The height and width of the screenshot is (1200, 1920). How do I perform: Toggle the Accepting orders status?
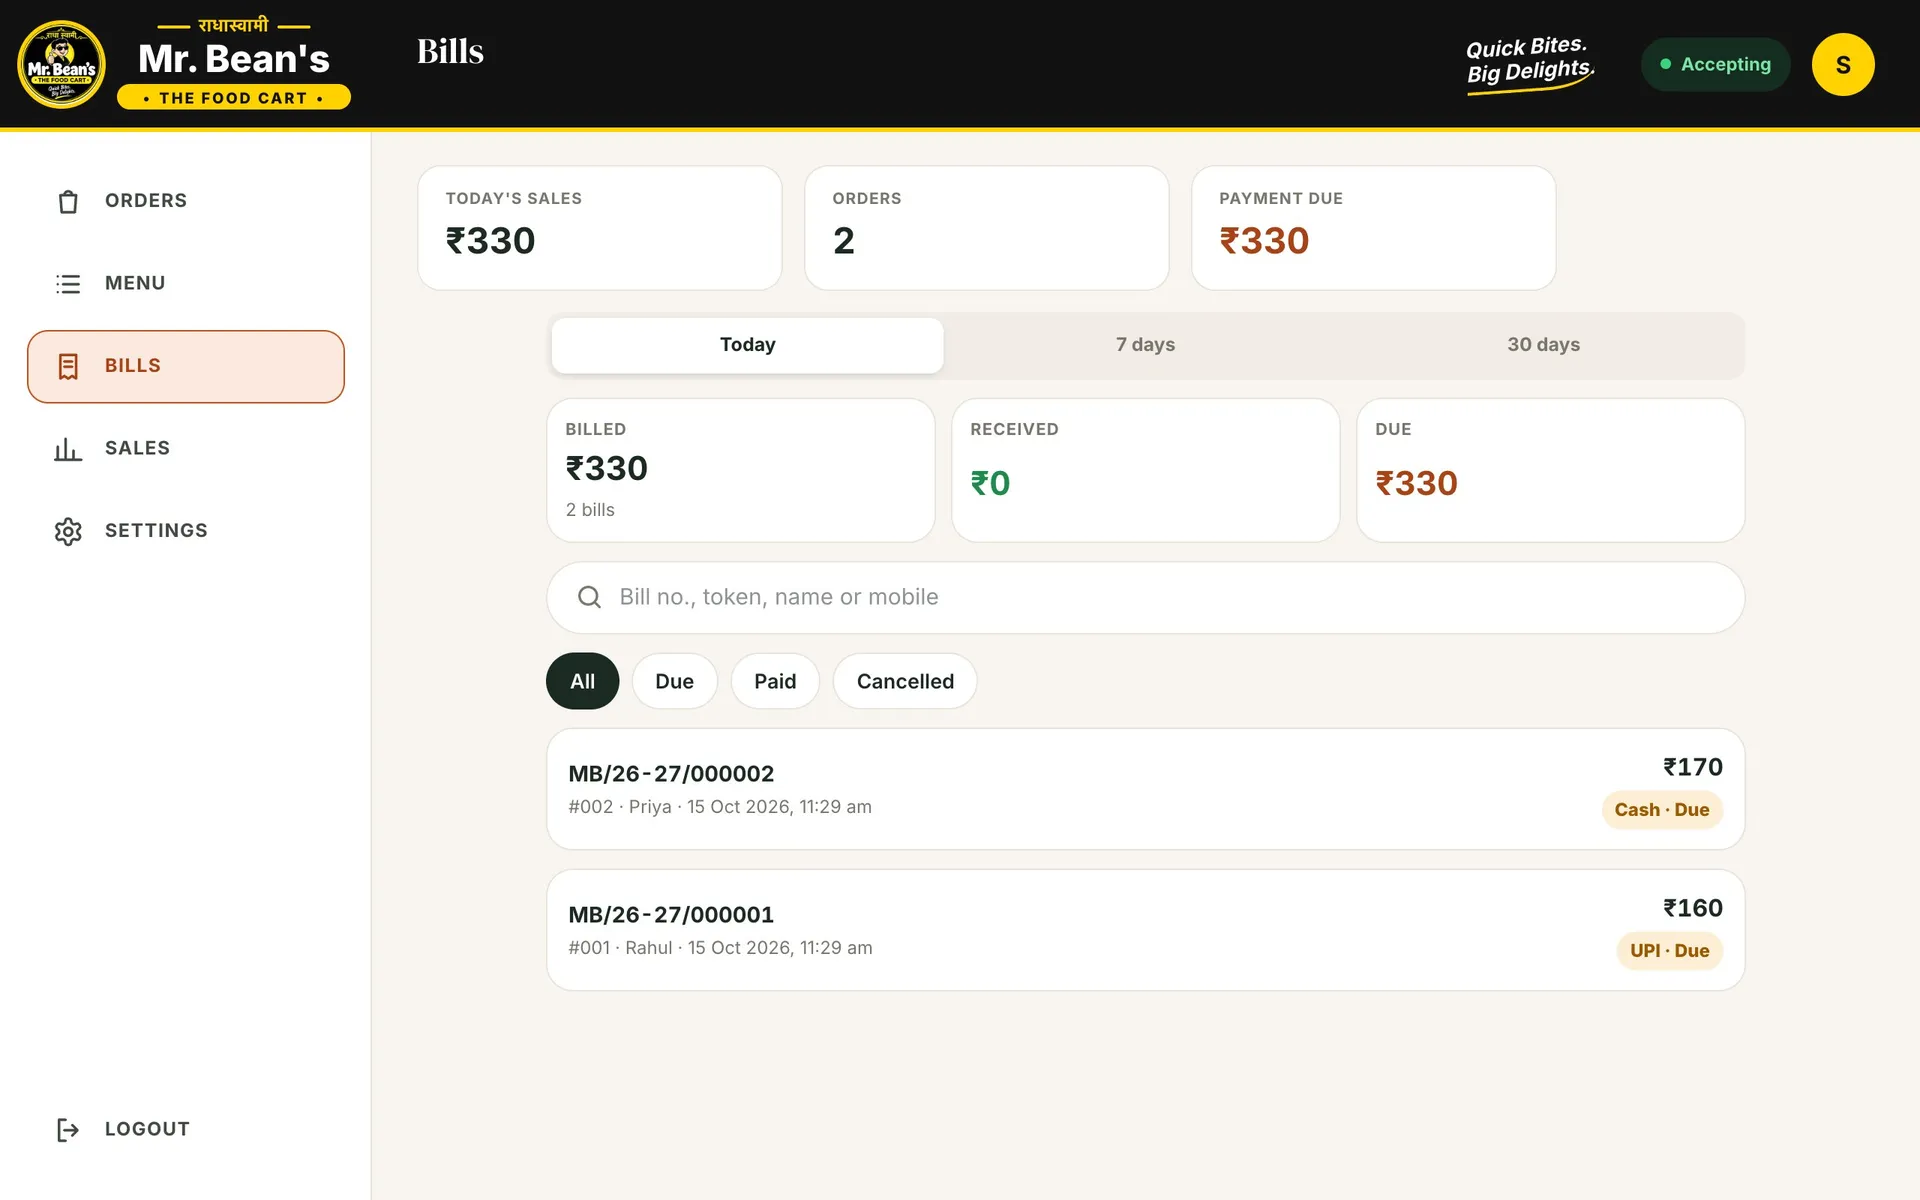tap(1715, 64)
